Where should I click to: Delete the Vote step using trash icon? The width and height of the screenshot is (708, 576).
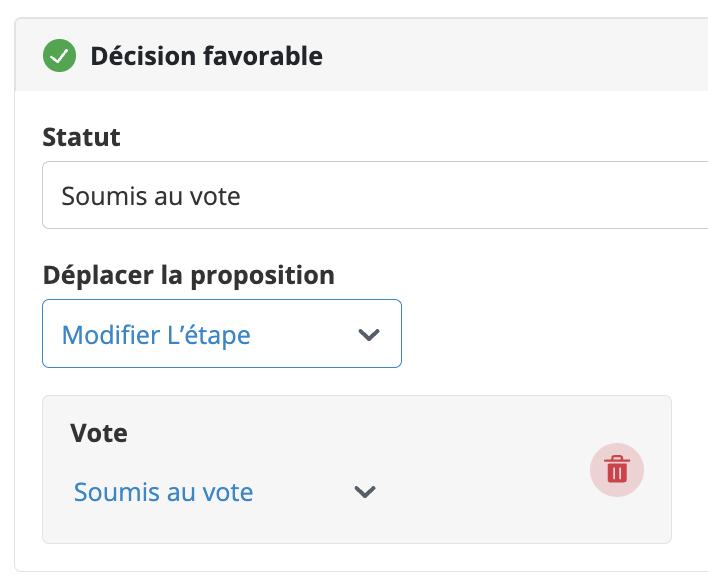pyautogui.click(x=617, y=470)
